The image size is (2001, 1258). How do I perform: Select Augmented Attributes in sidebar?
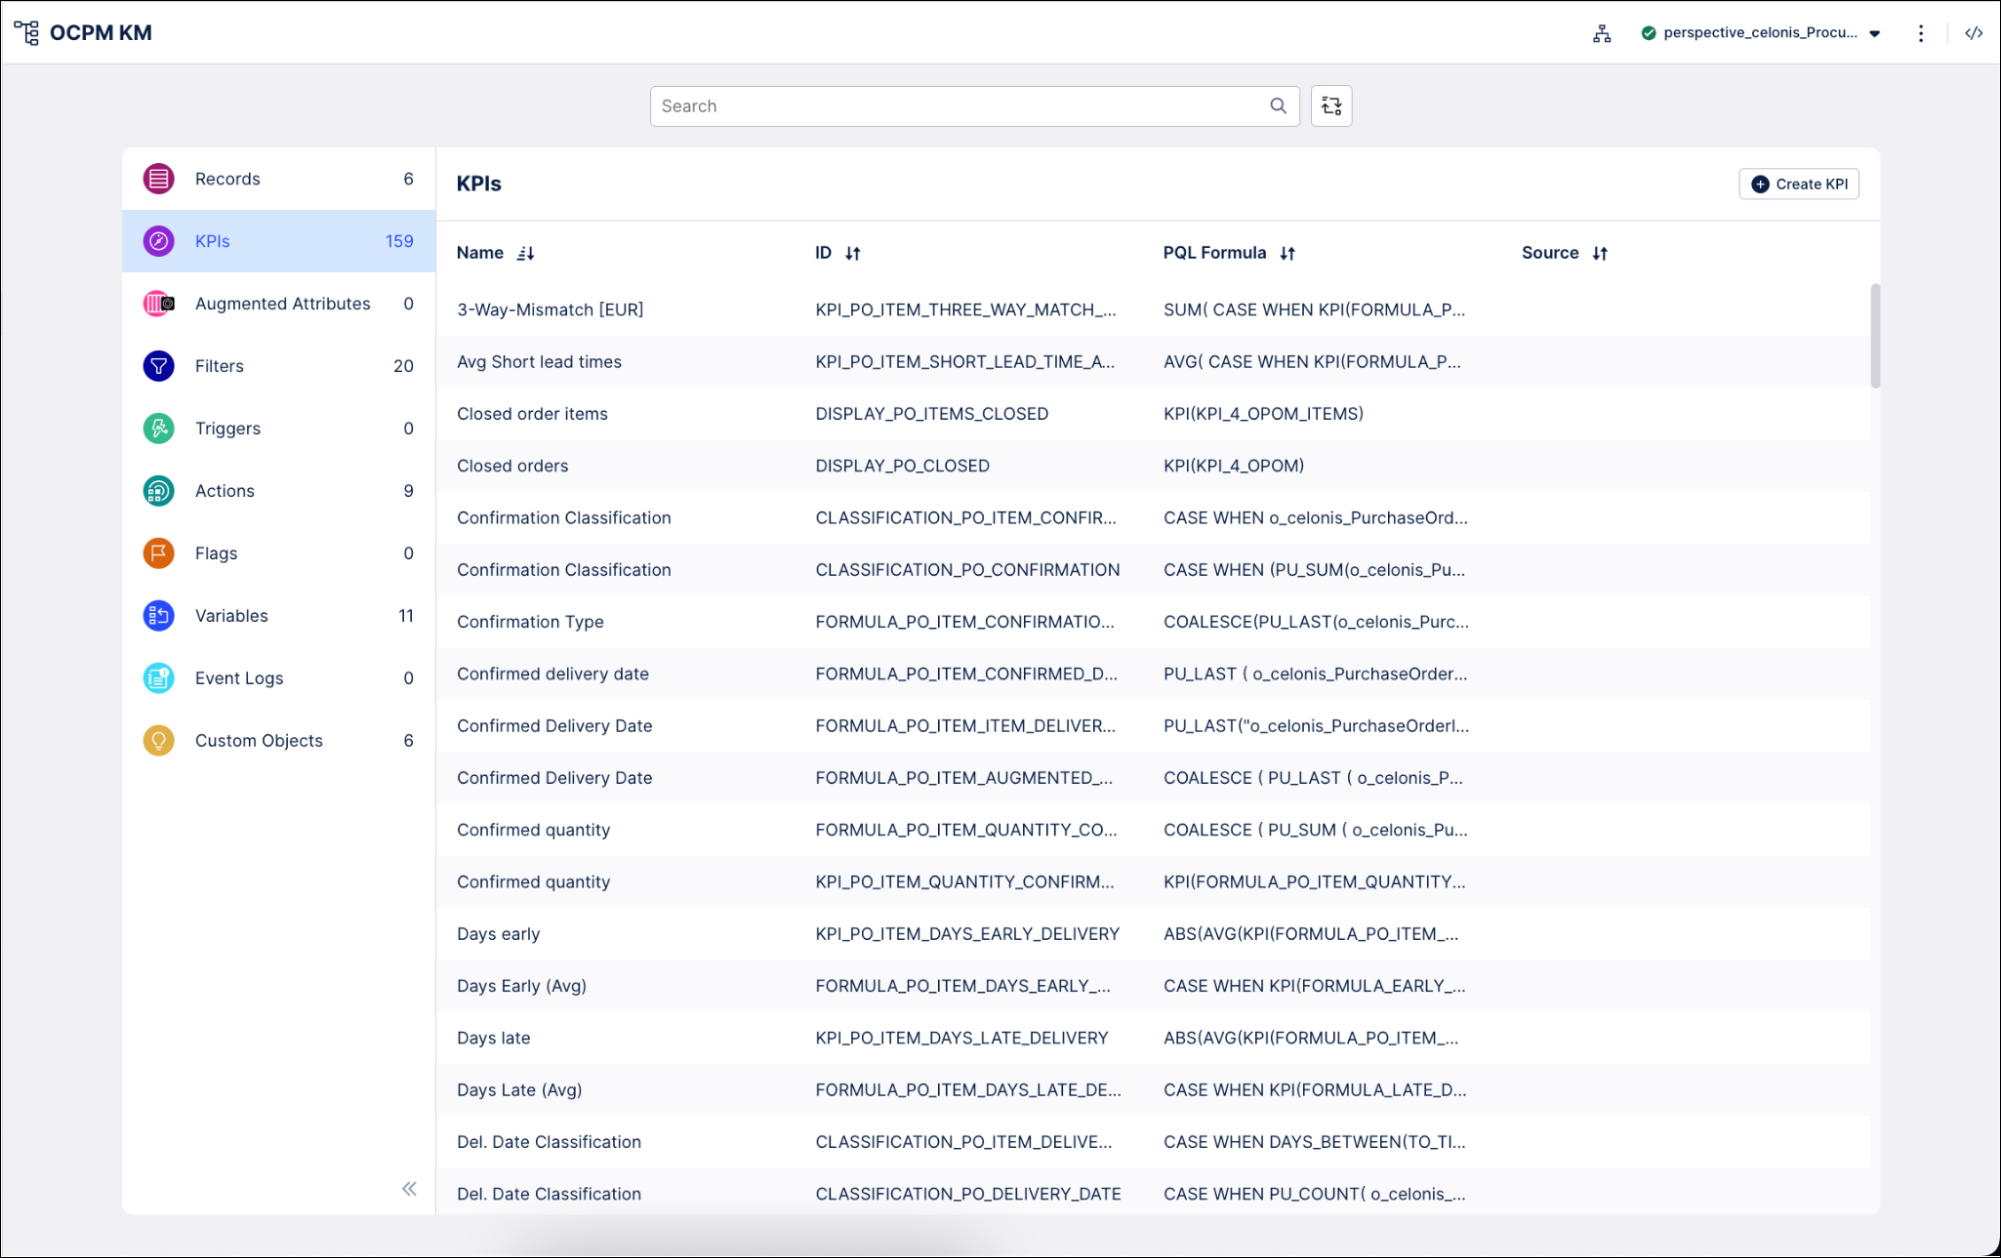pyautogui.click(x=278, y=304)
